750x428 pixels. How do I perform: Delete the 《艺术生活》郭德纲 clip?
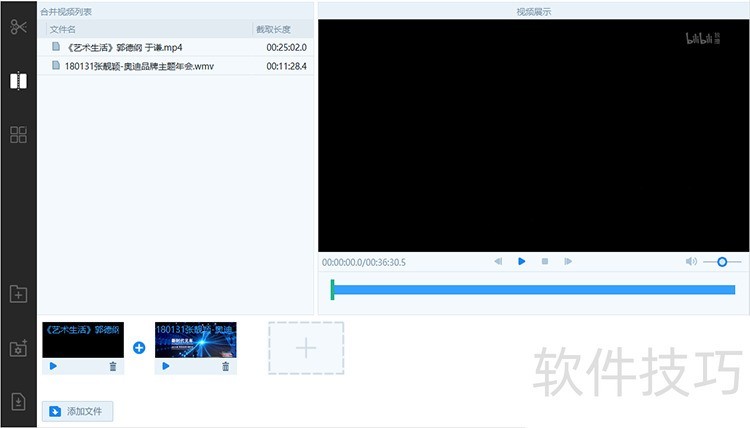coord(113,366)
